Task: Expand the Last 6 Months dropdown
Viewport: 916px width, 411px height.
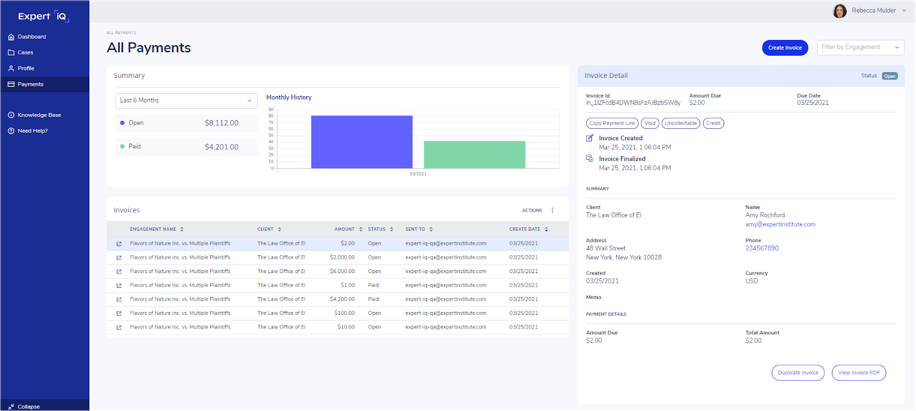Action: (x=186, y=101)
